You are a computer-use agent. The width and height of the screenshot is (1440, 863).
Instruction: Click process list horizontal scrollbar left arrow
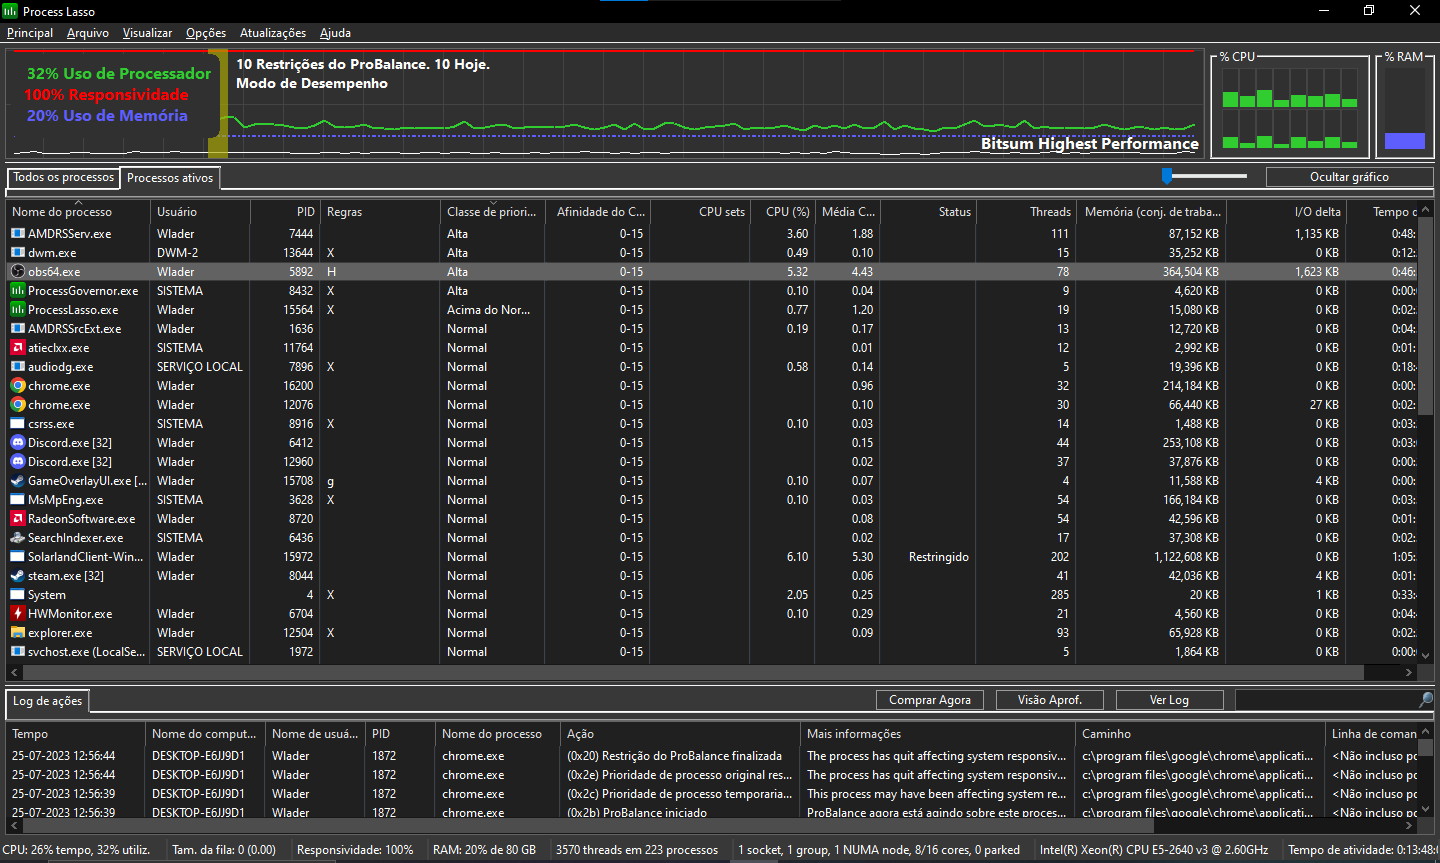[14, 673]
